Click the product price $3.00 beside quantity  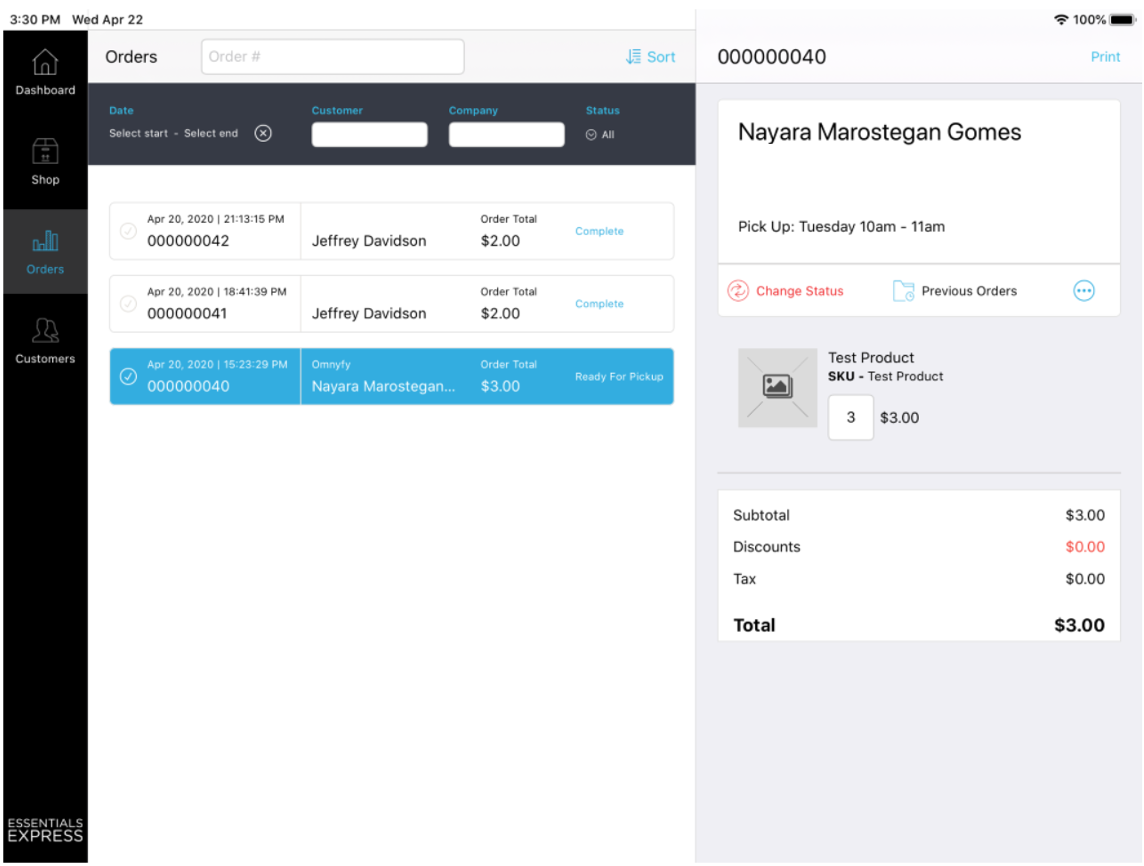click(x=900, y=418)
